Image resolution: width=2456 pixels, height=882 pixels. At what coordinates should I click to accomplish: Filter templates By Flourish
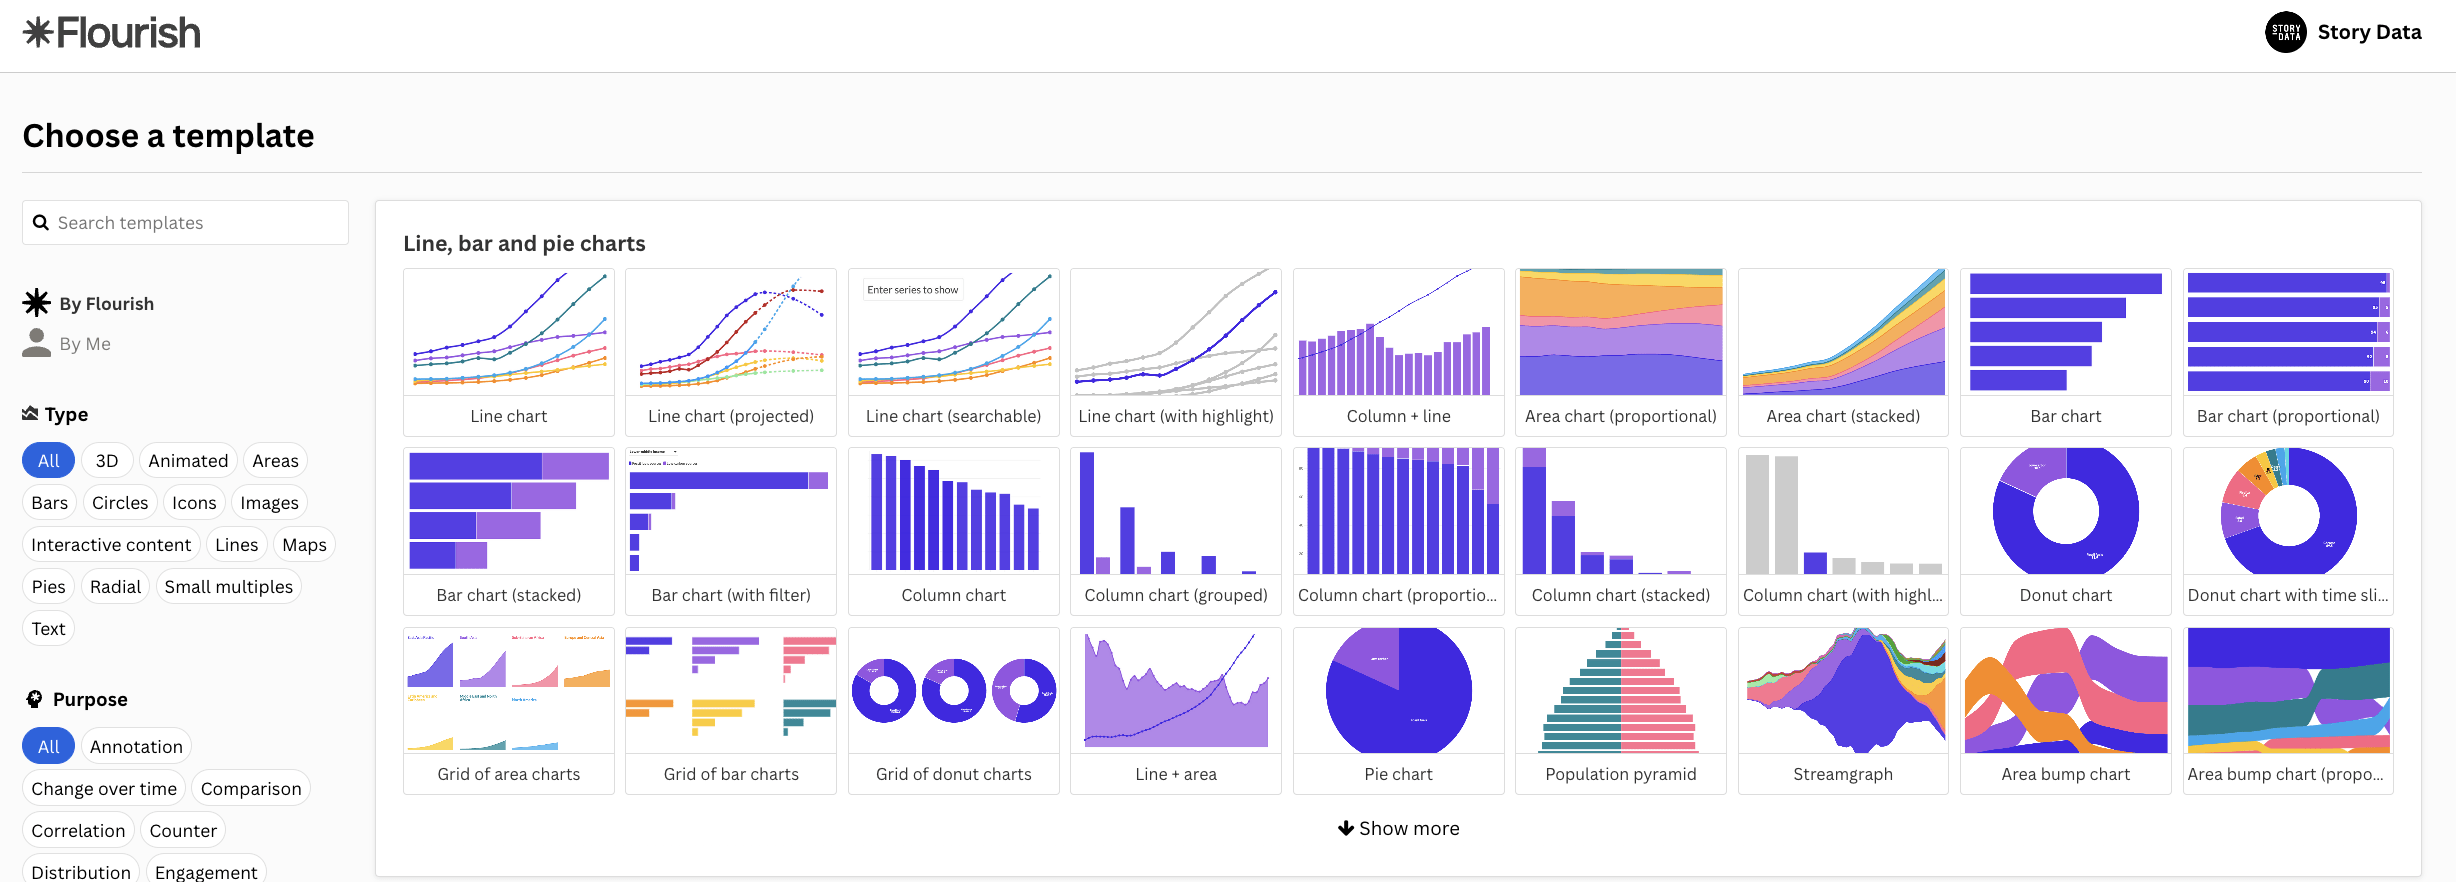88,303
